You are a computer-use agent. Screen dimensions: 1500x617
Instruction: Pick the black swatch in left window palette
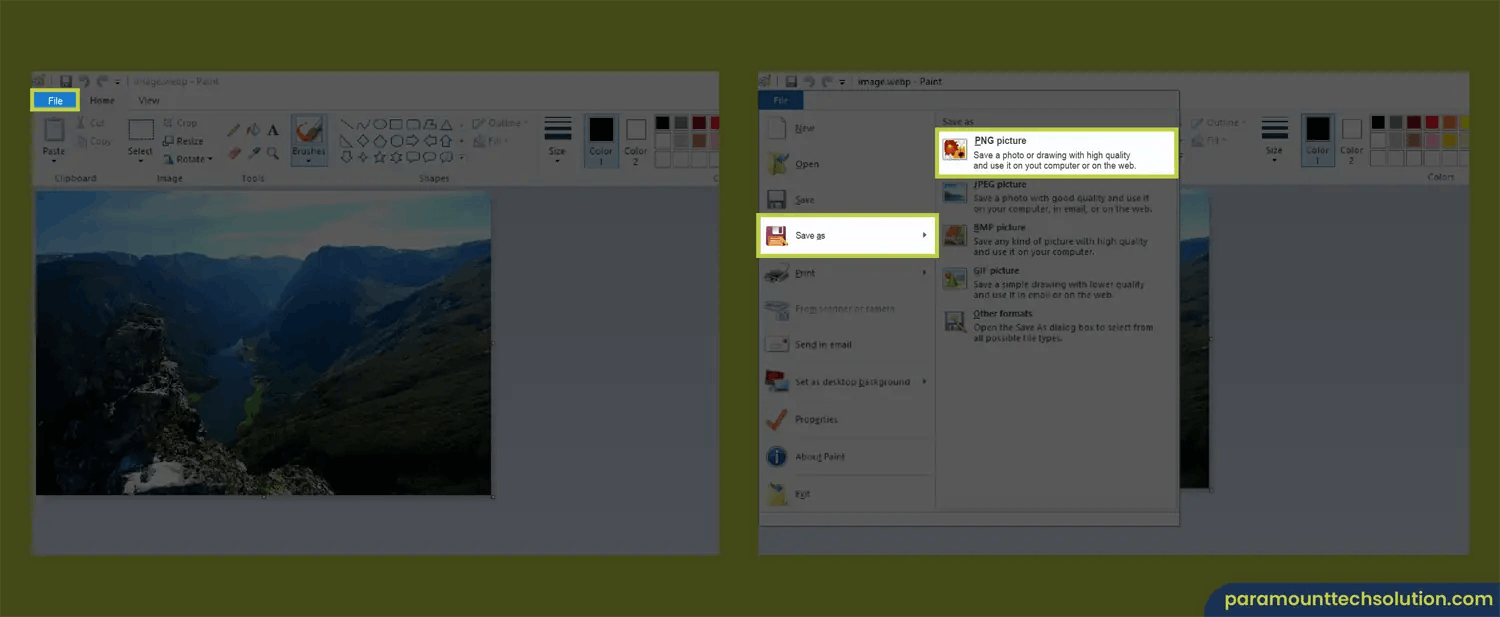tap(662, 123)
